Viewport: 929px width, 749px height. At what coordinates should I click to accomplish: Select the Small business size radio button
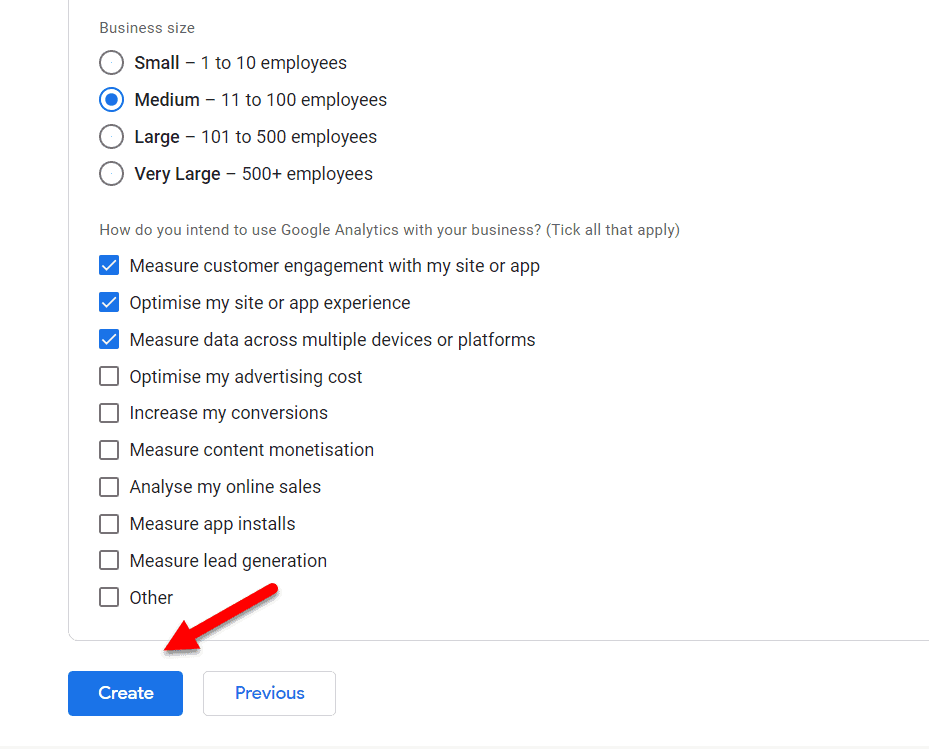(x=111, y=63)
